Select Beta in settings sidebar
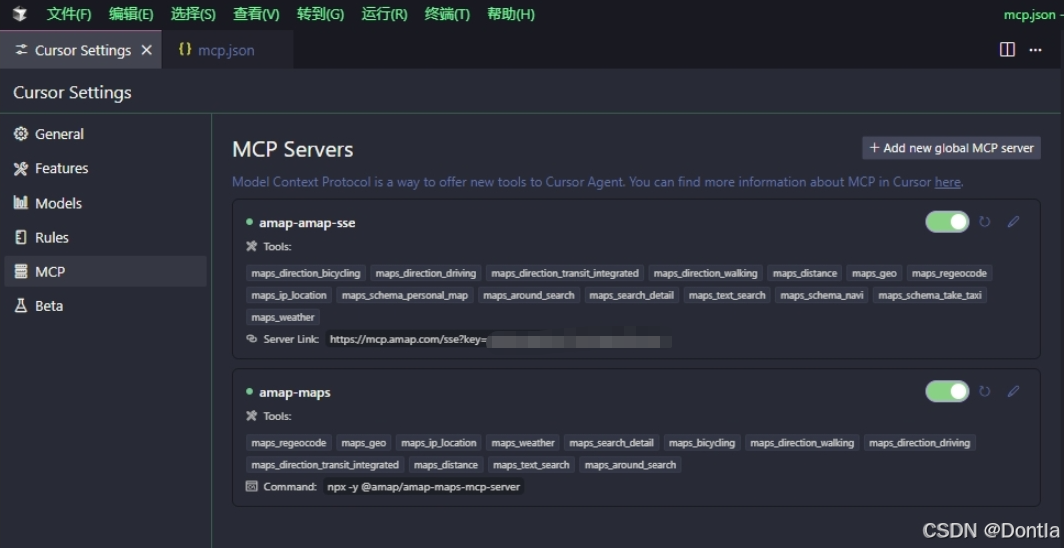The image size is (1064, 548). [x=105, y=306]
